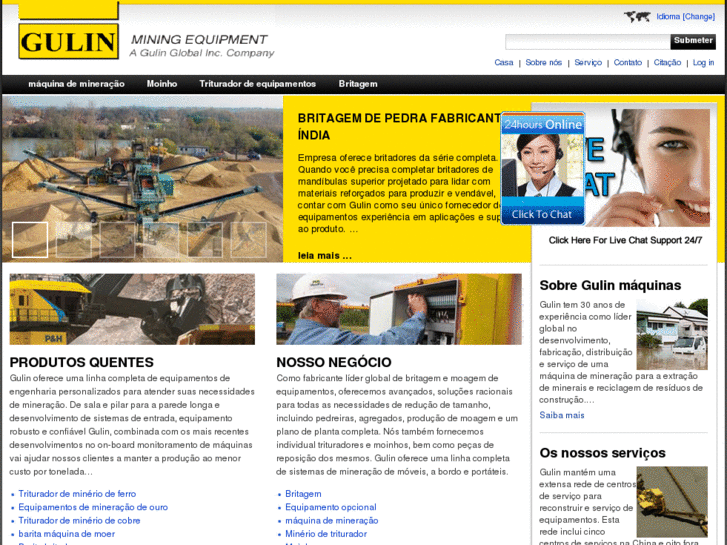Click the Nosso Negócio engineer image
This screenshot has width=727, height=545.
click(x=399, y=309)
